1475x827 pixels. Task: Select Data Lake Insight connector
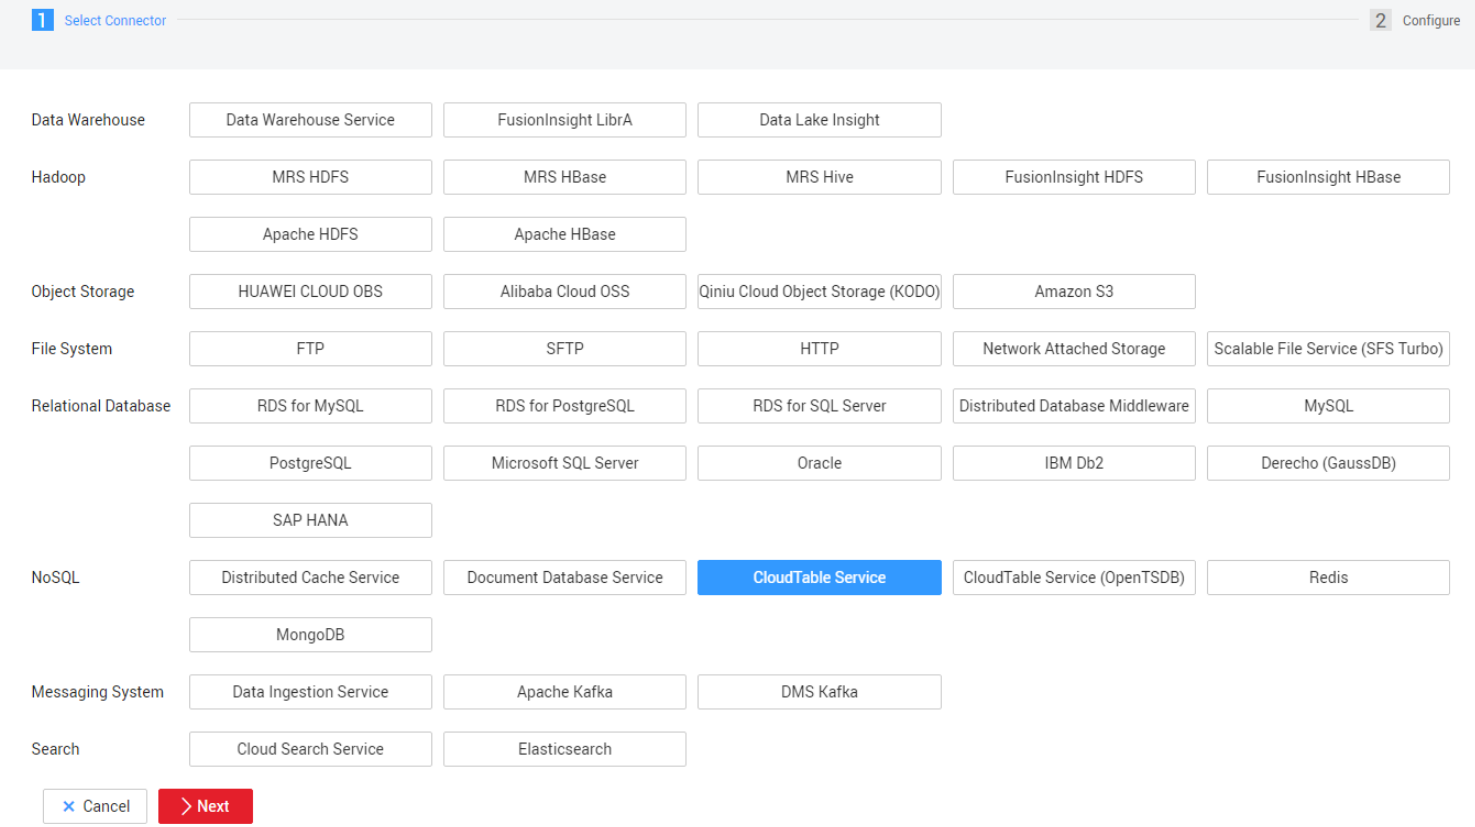819,120
